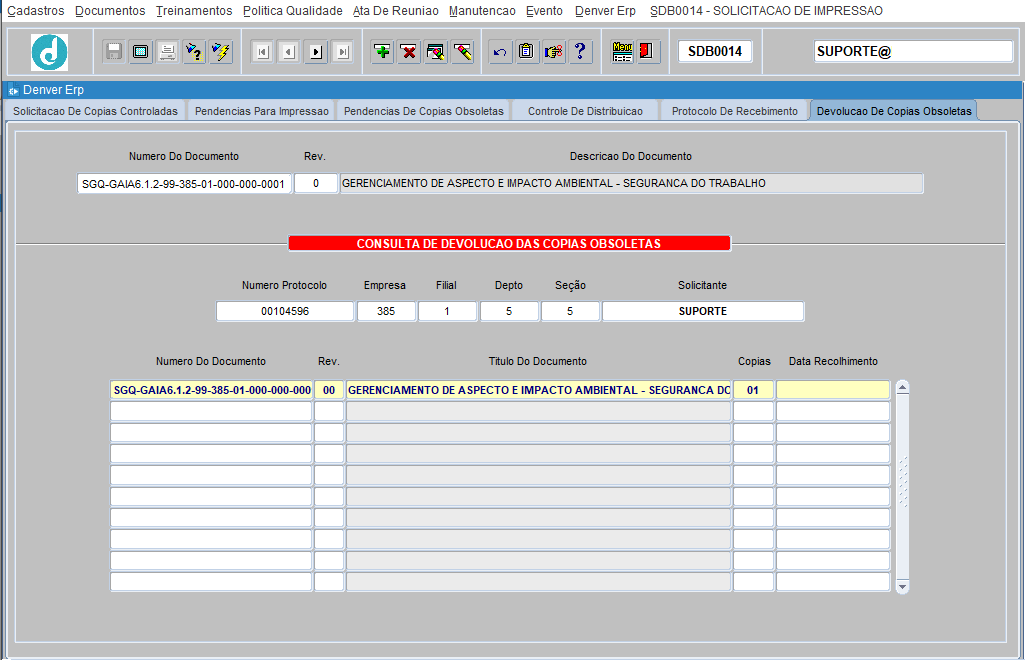
Task: Click the grid scrollbar down arrow
Action: tap(902, 586)
